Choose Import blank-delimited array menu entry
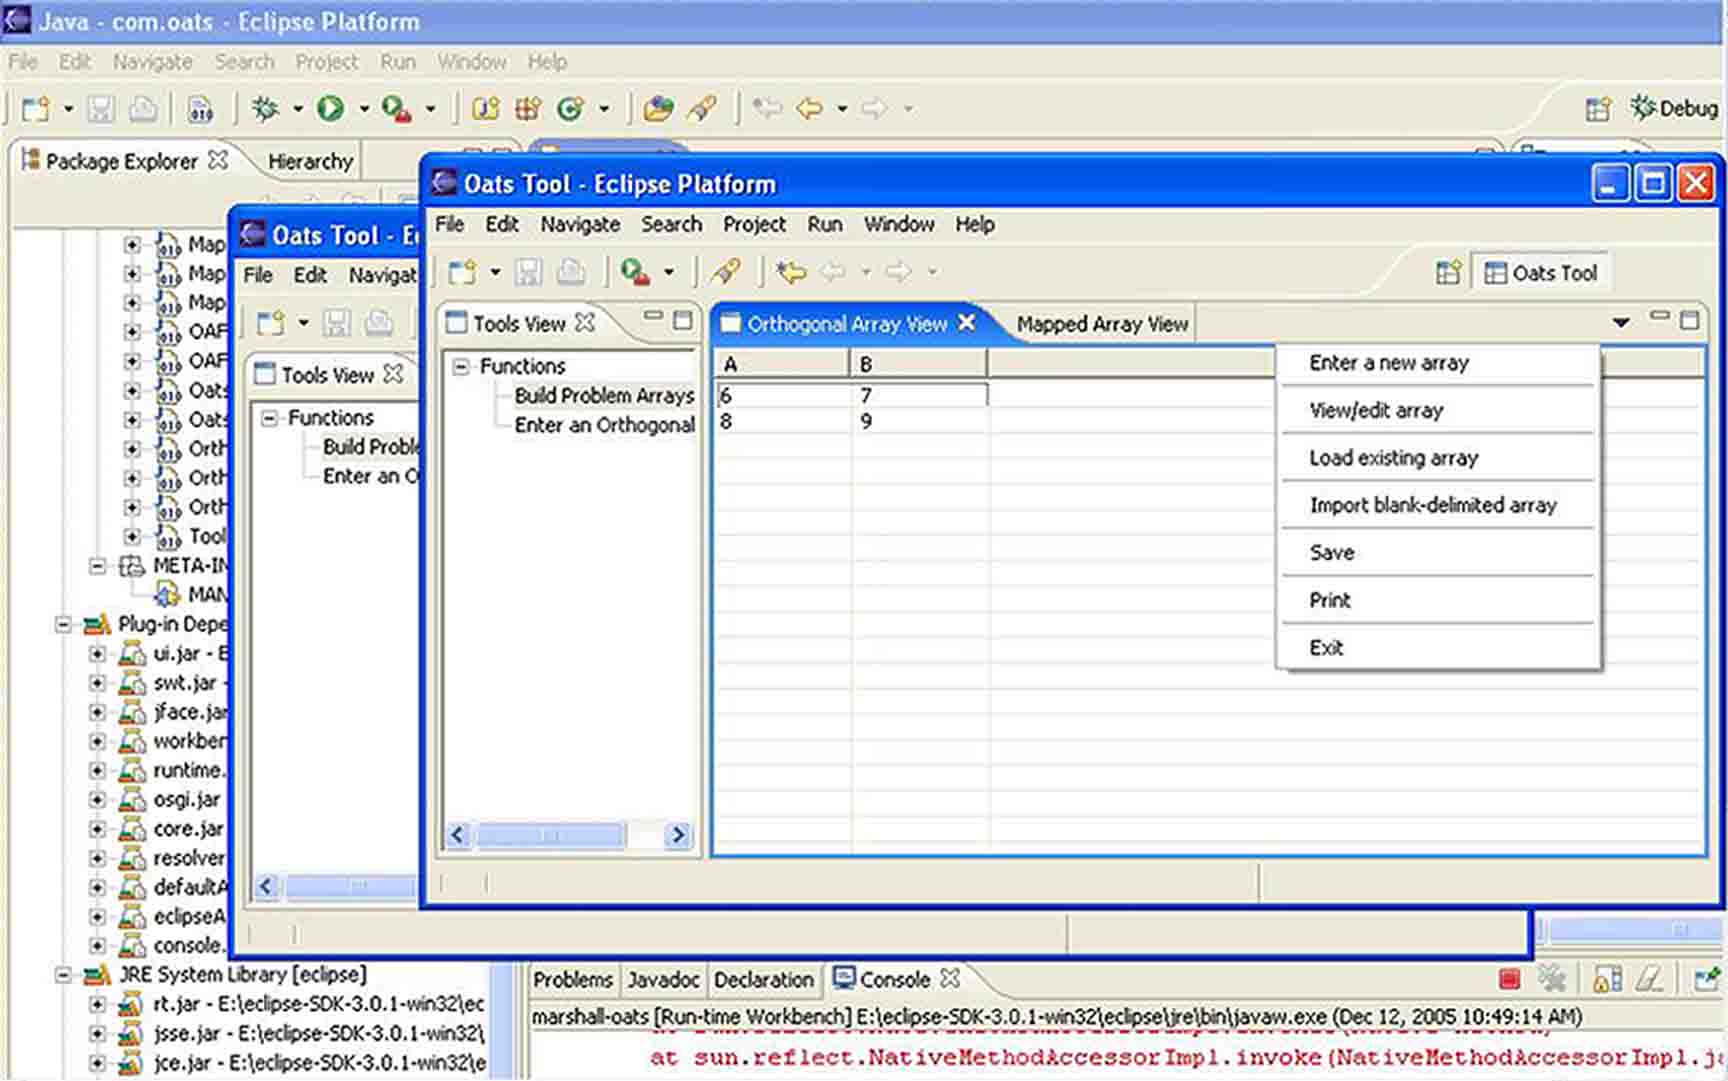1728x1081 pixels. tap(1438, 505)
